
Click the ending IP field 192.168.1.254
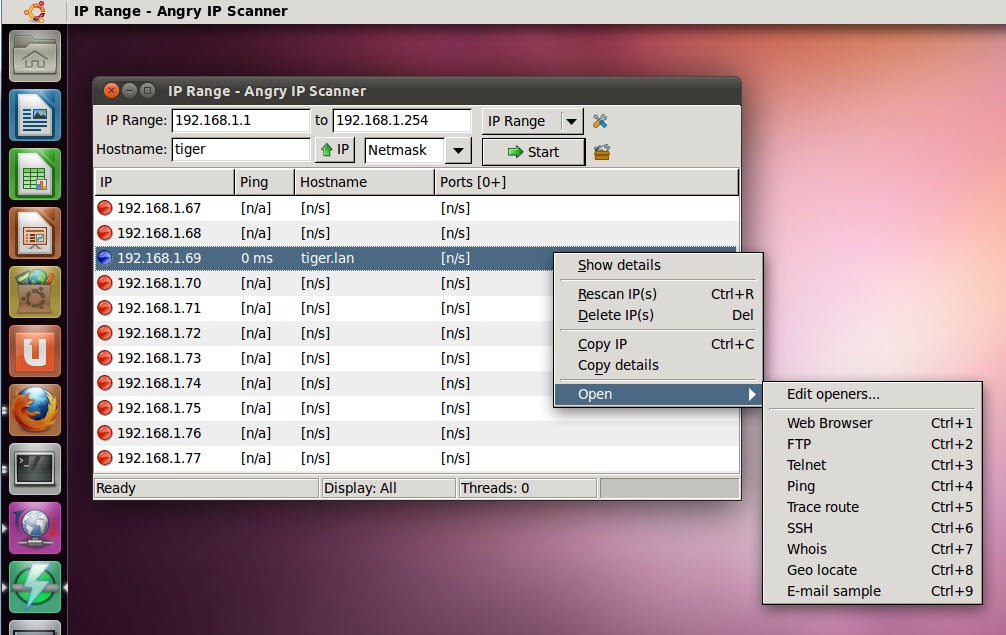(402, 120)
